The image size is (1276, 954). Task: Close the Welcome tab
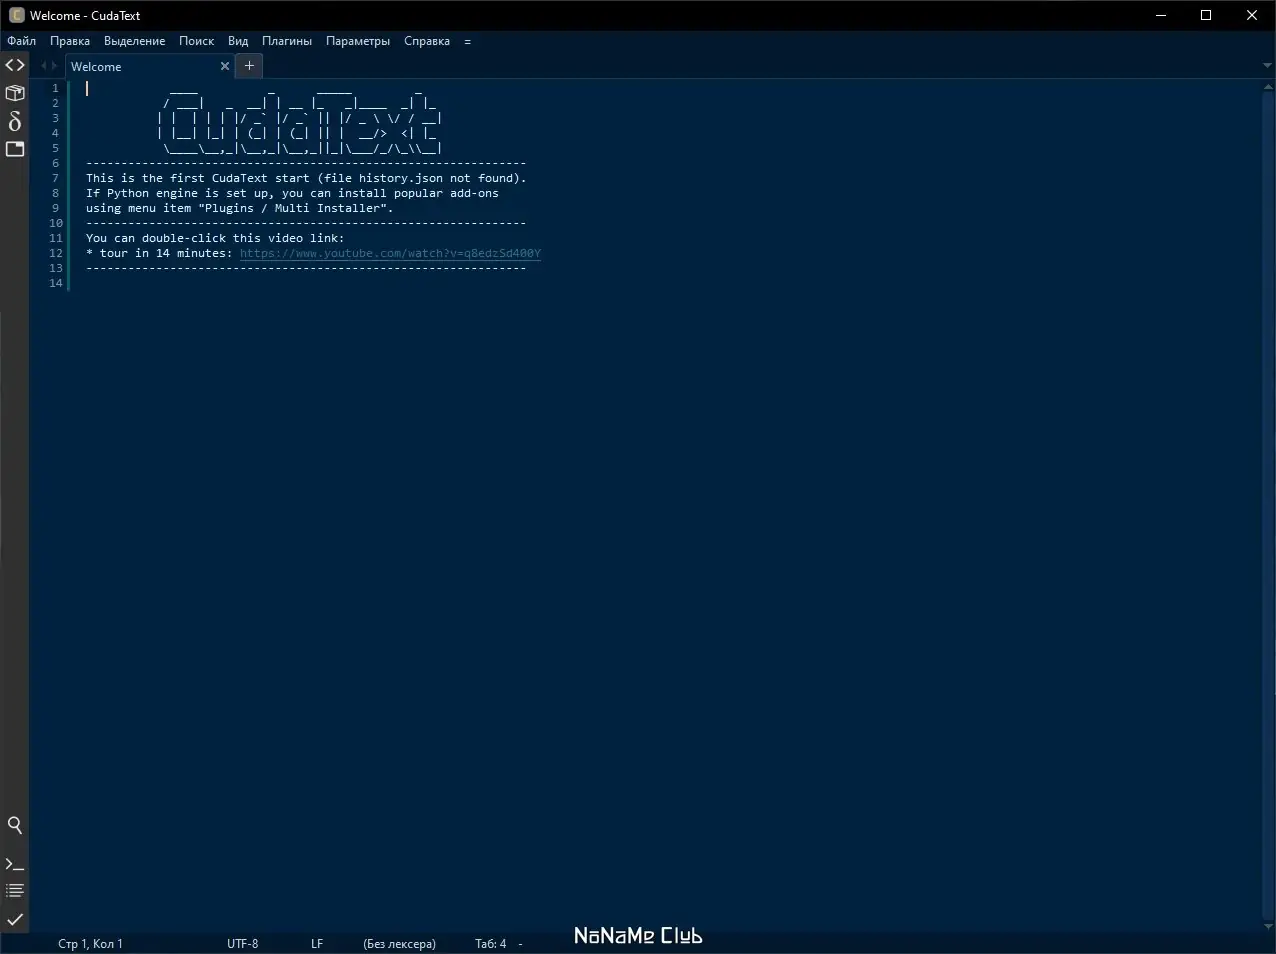[x=225, y=66]
